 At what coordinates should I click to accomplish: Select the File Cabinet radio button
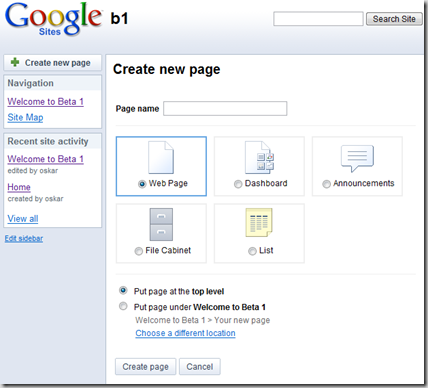click(x=138, y=251)
